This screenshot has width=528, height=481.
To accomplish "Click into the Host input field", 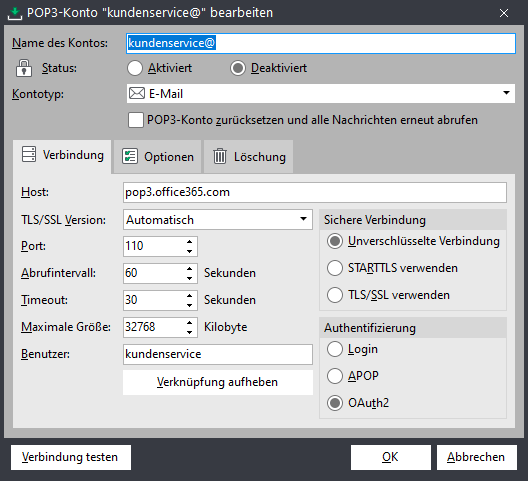I will (315, 192).
